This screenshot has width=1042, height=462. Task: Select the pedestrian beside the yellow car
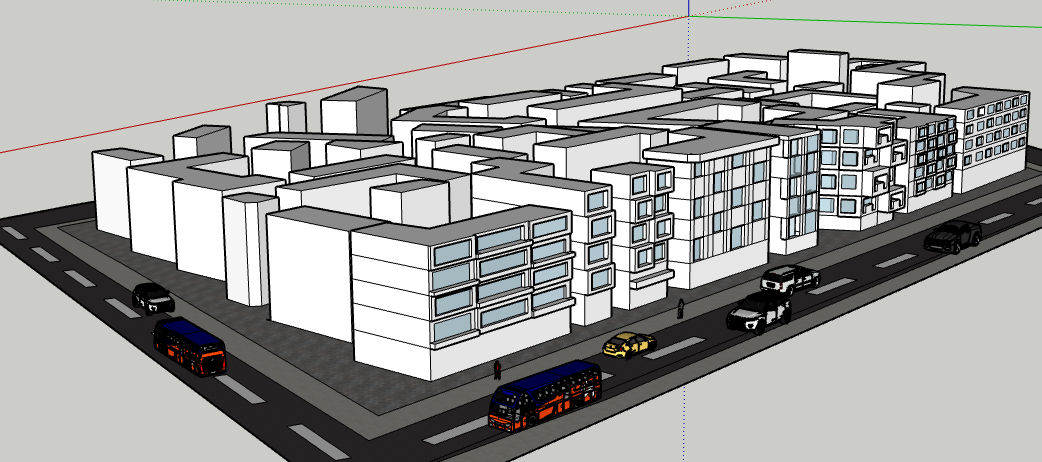(681, 308)
